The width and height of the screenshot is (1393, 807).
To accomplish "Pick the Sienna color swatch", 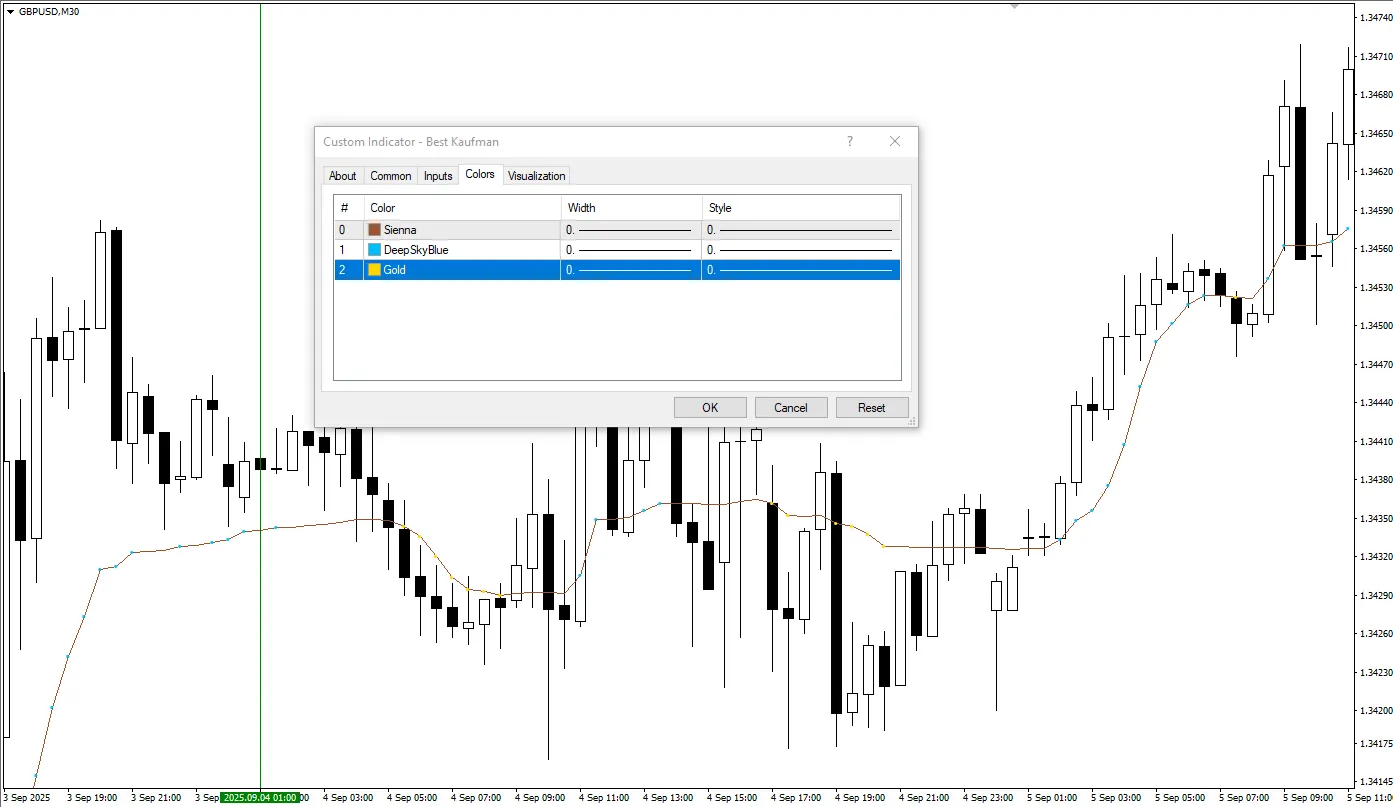I will (375, 230).
